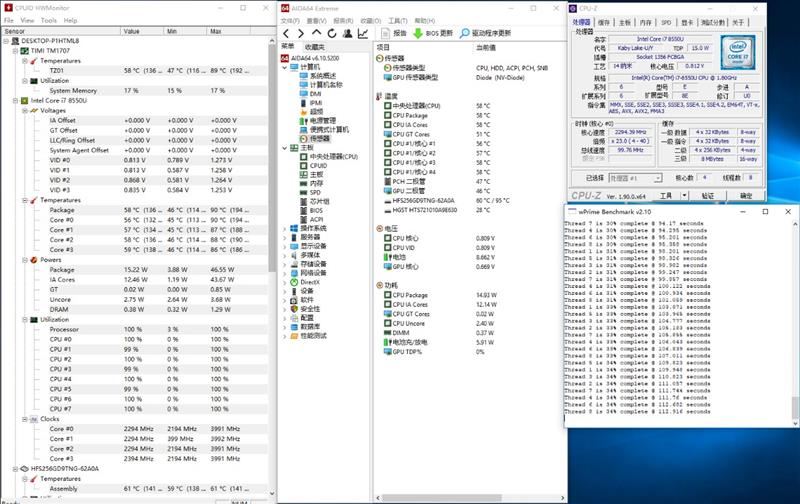Switch to 缓存 tab in CPU-Z
This screenshot has height=504, width=800.
coord(604,22)
